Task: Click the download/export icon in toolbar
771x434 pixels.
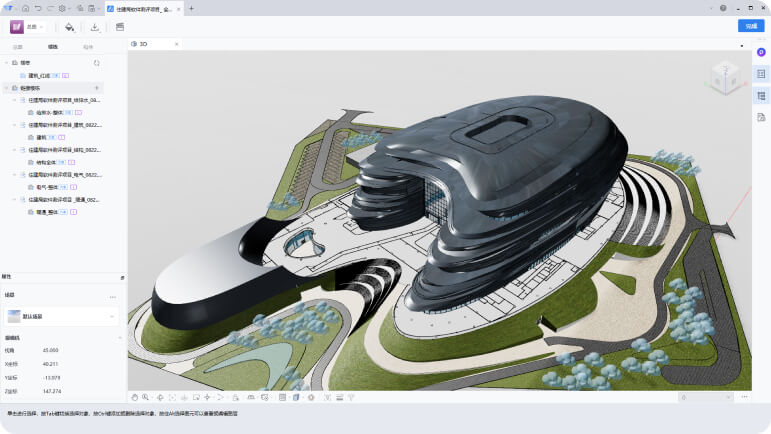Action: pos(95,27)
